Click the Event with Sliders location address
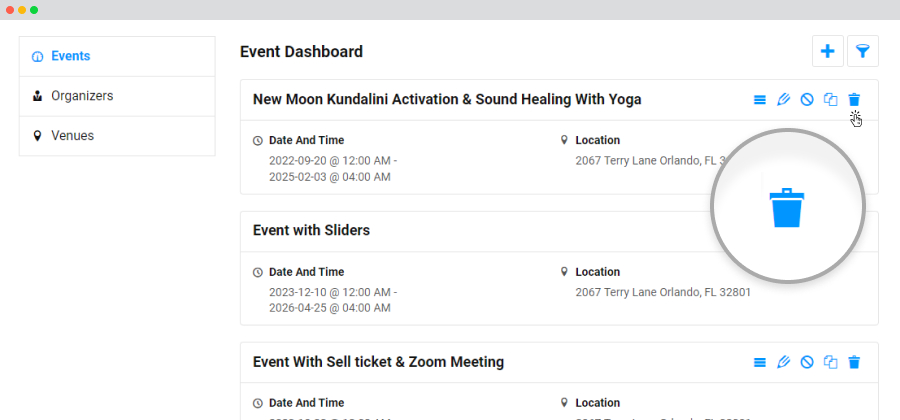The height and width of the screenshot is (420, 900). [x=663, y=292]
